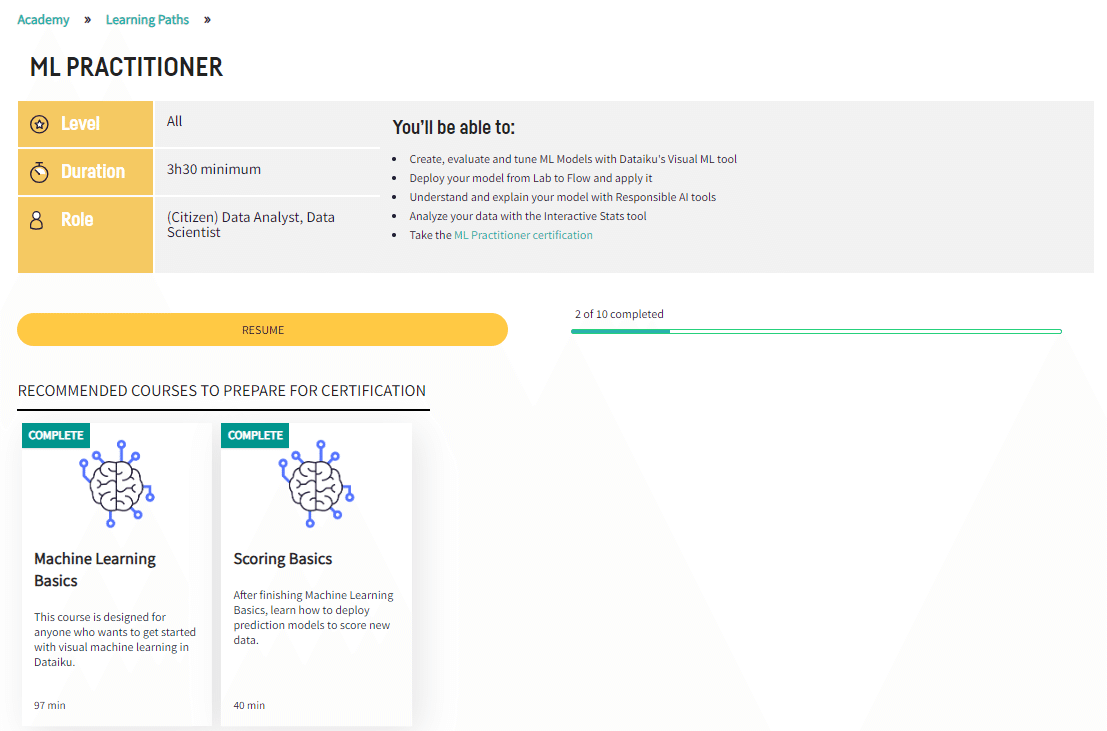Open the Scoring Basics course card
1107x731 pixels.
tap(316, 573)
